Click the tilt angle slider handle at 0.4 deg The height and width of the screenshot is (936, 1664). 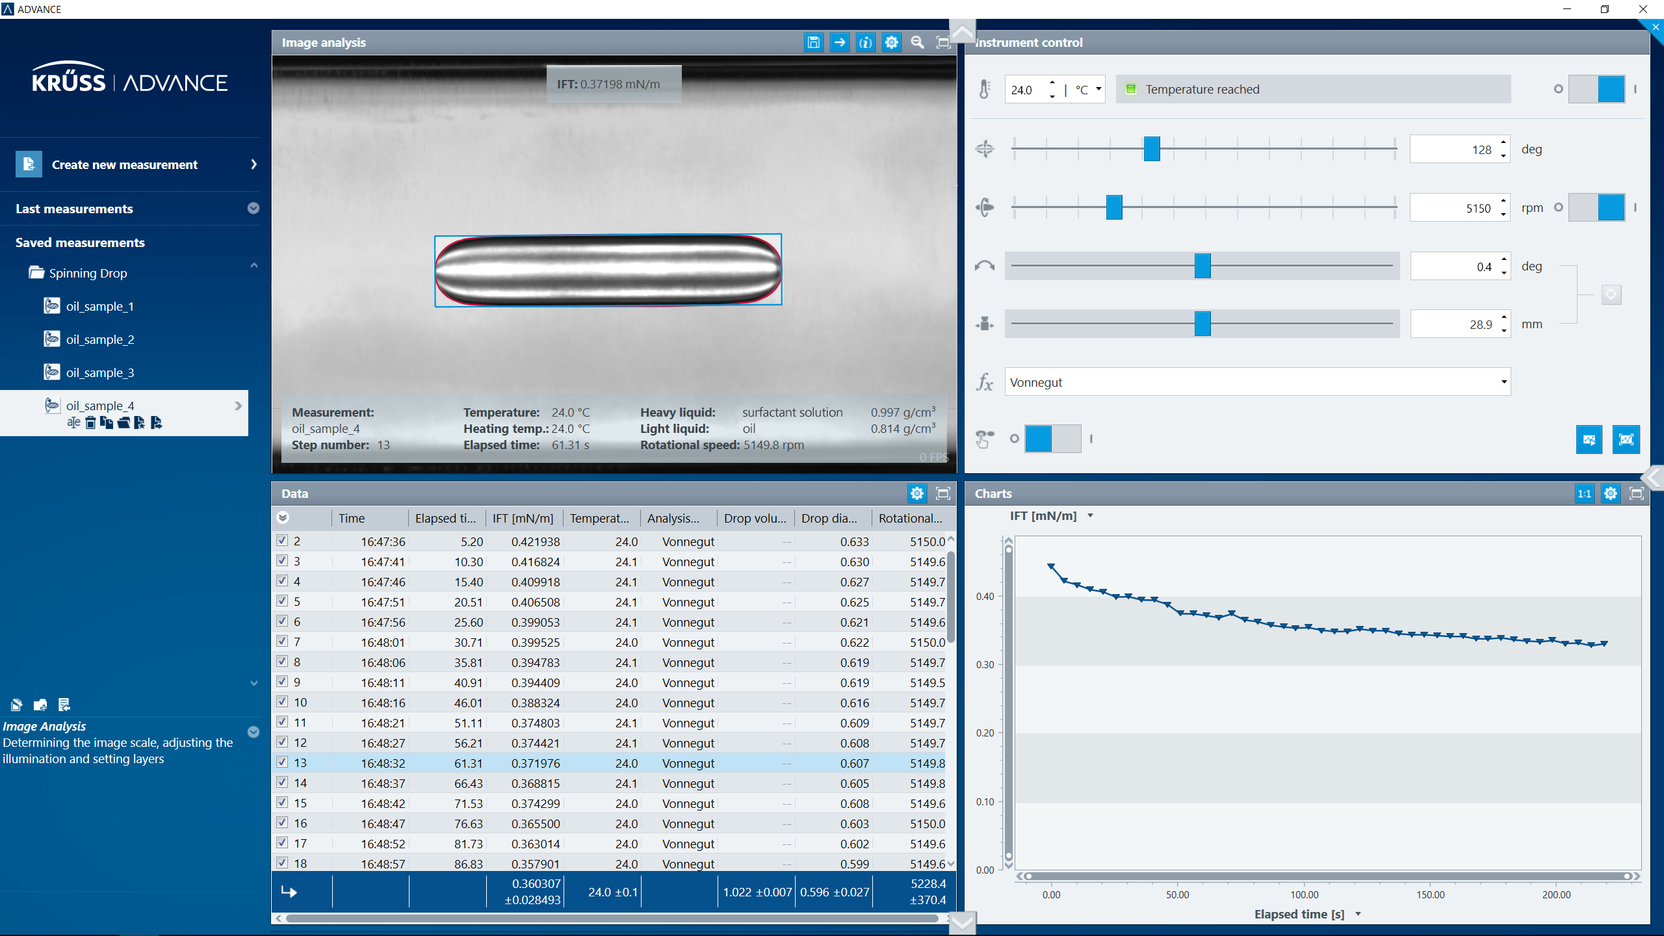(x=1202, y=266)
